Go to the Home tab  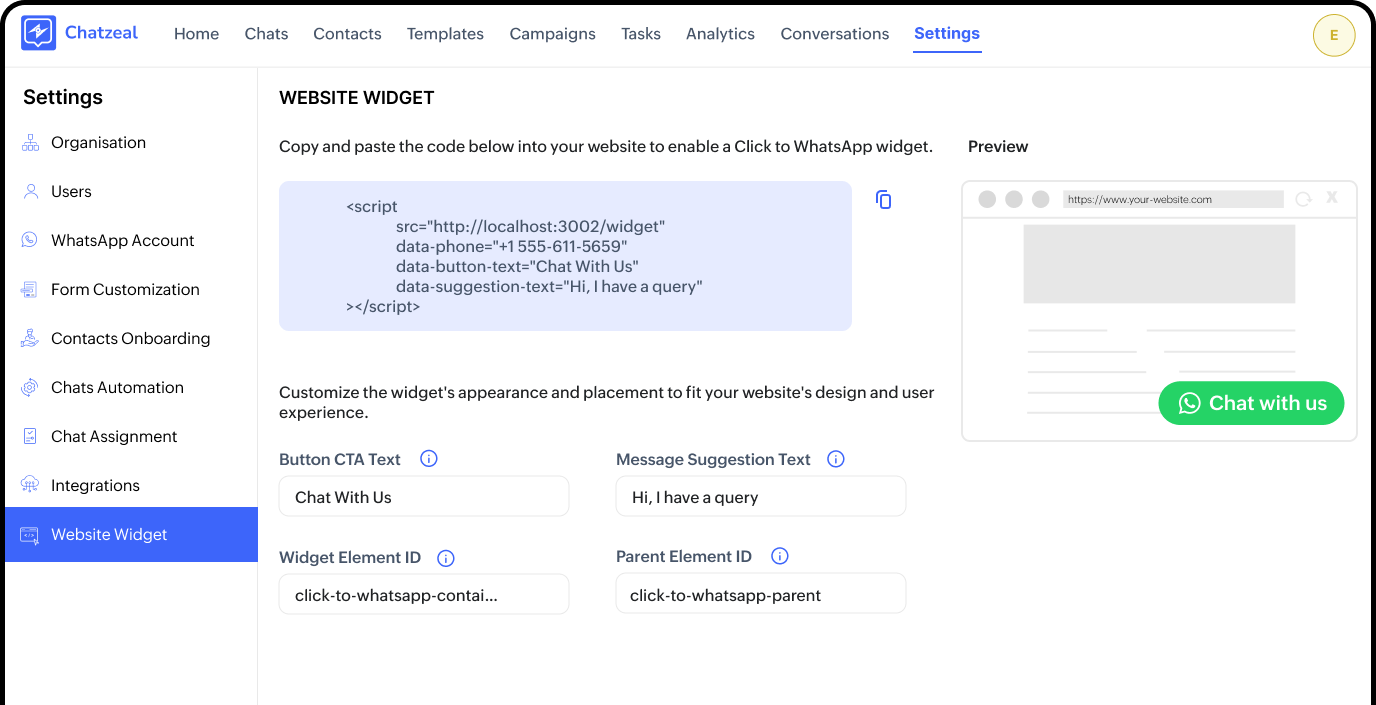(x=196, y=34)
